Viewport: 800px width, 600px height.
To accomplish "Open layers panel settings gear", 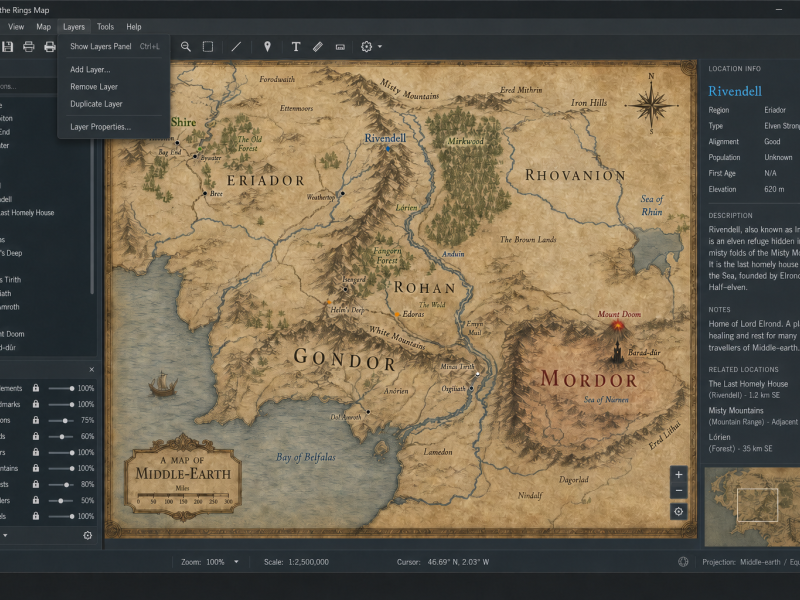I will (x=88, y=535).
